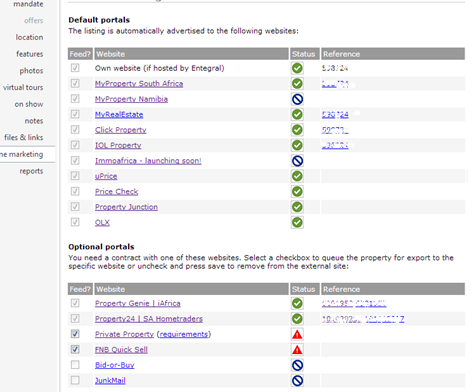Open the virtual tours section

(x=23, y=87)
